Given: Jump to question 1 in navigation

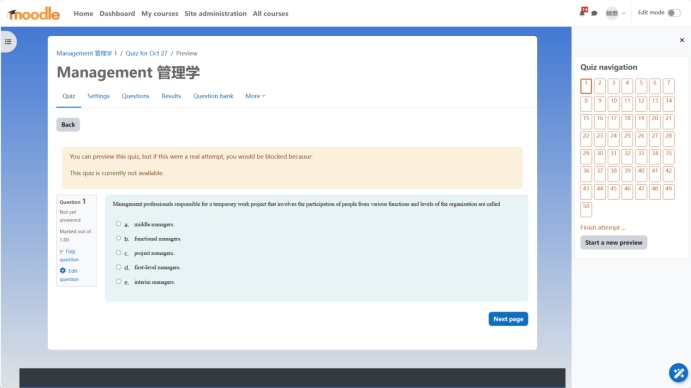Looking at the screenshot, I should tap(586, 86).
